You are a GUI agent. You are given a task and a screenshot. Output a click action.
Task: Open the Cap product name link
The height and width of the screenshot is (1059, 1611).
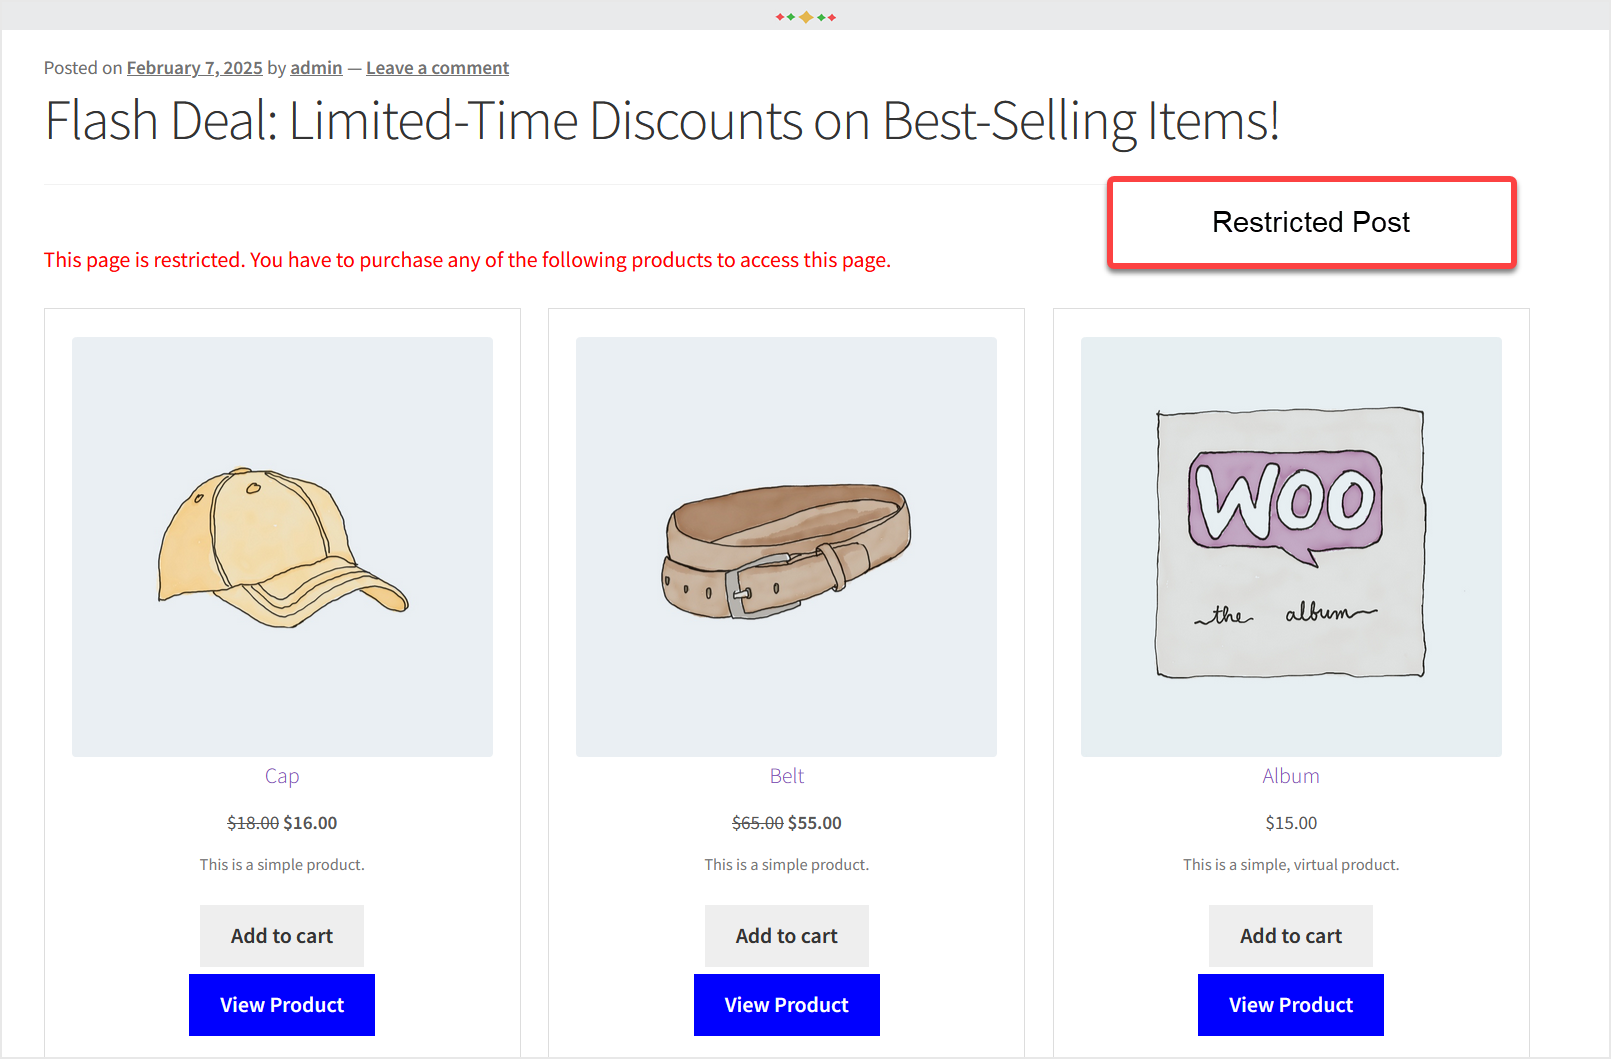(281, 775)
